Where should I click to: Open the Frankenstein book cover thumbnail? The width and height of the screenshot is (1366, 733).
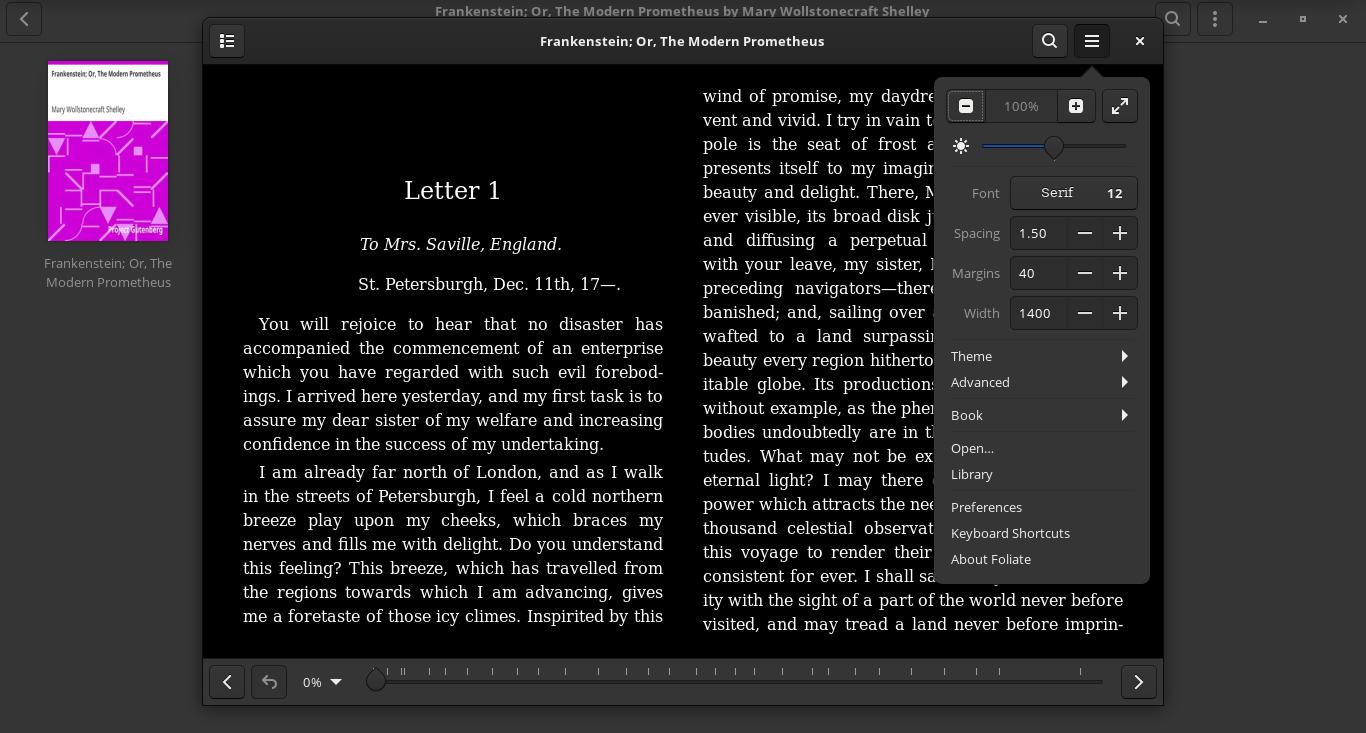pos(108,151)
